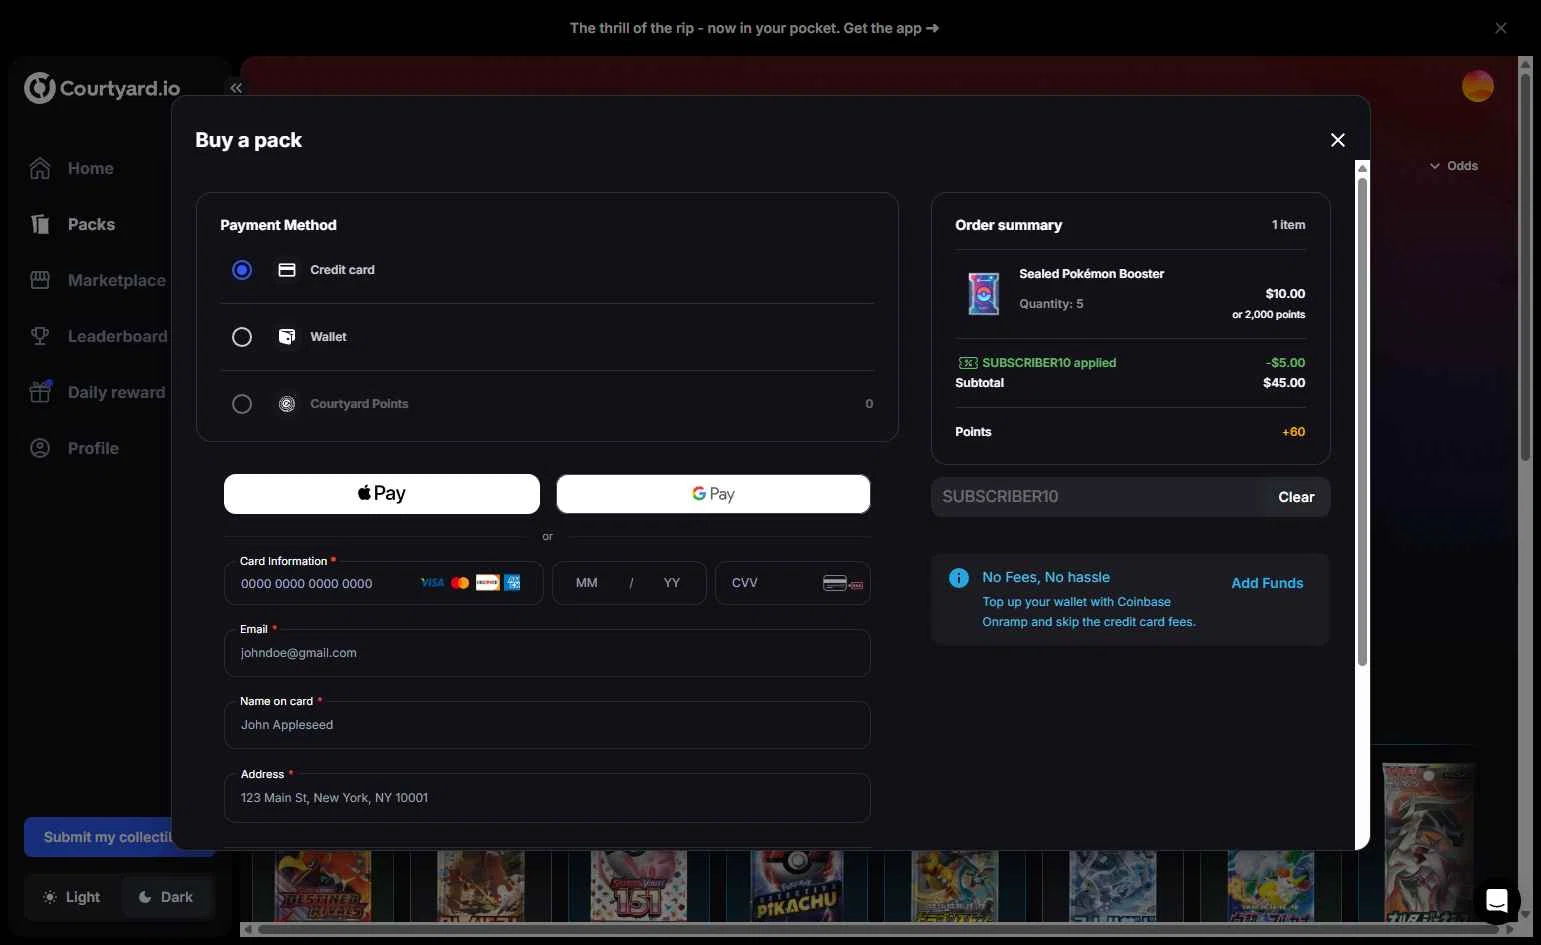Click the SUBSCRIBER10 promo code field

(1098, 497)
